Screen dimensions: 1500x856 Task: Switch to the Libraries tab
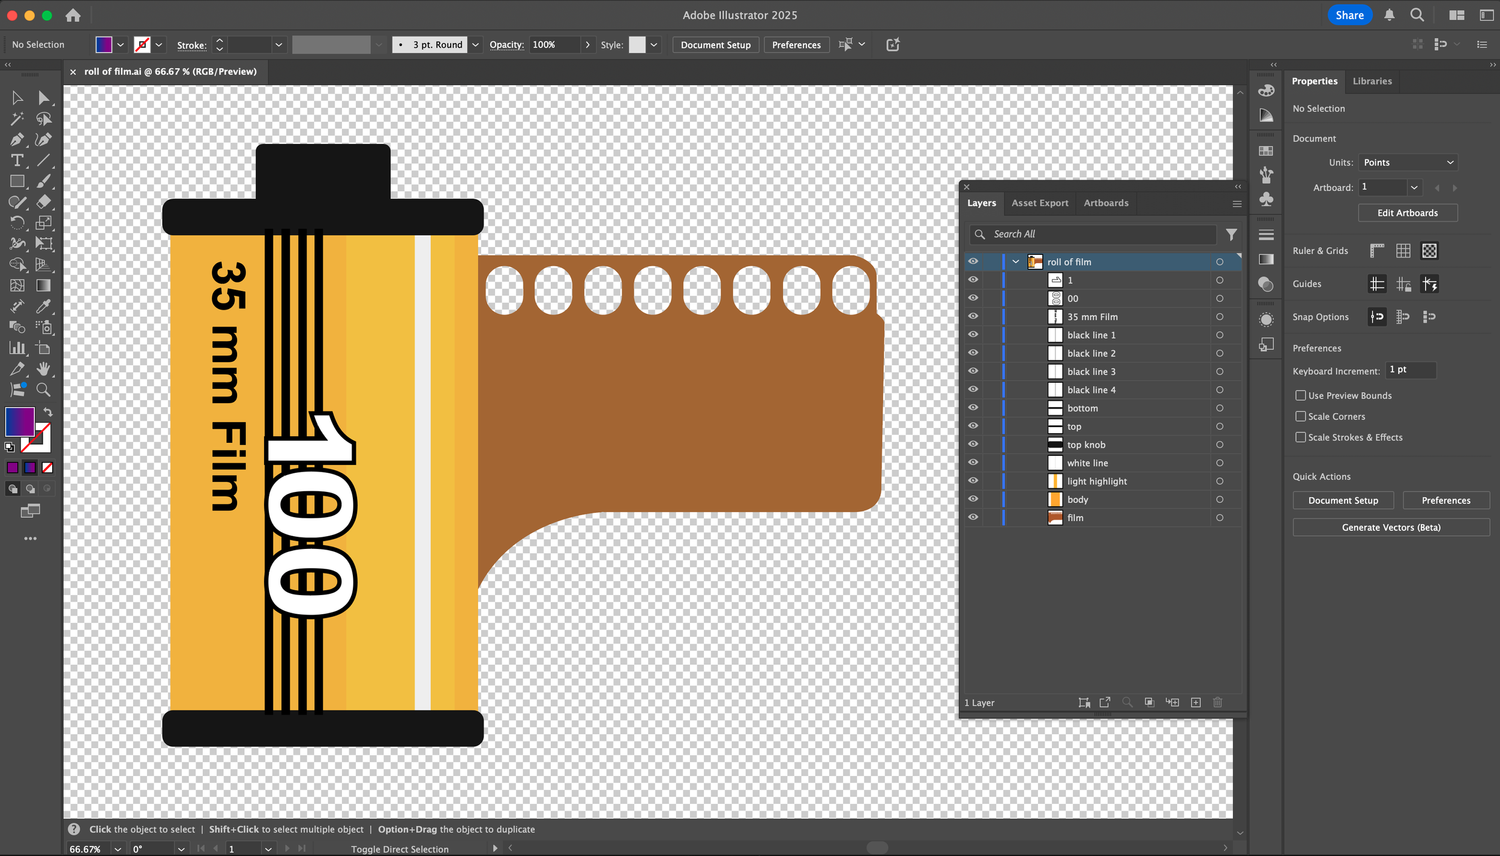coord(1372,81)
